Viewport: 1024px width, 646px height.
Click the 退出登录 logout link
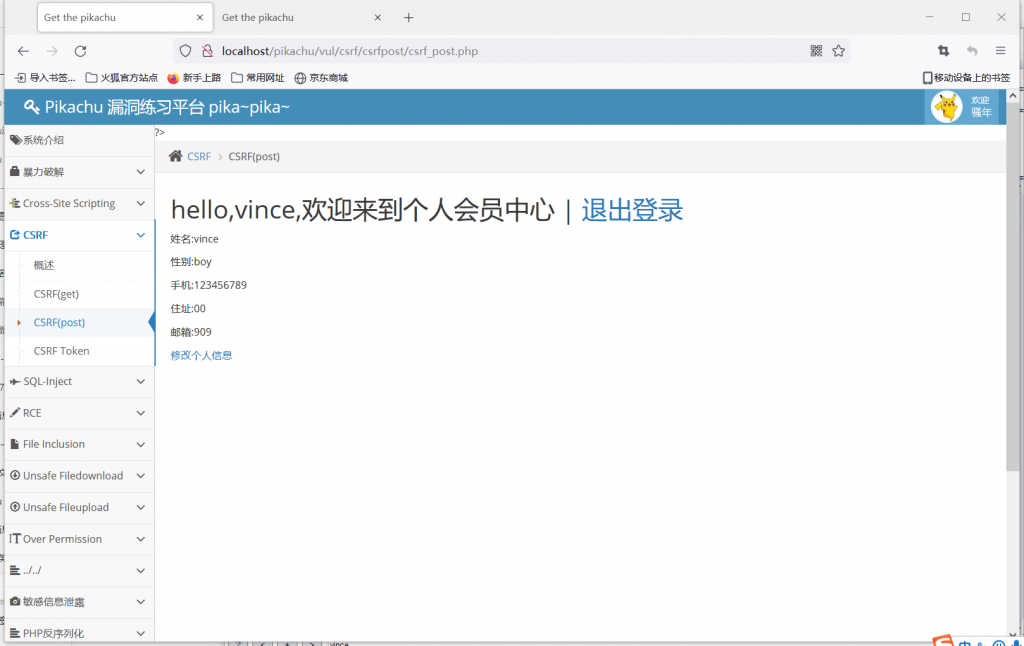[632, 210]
